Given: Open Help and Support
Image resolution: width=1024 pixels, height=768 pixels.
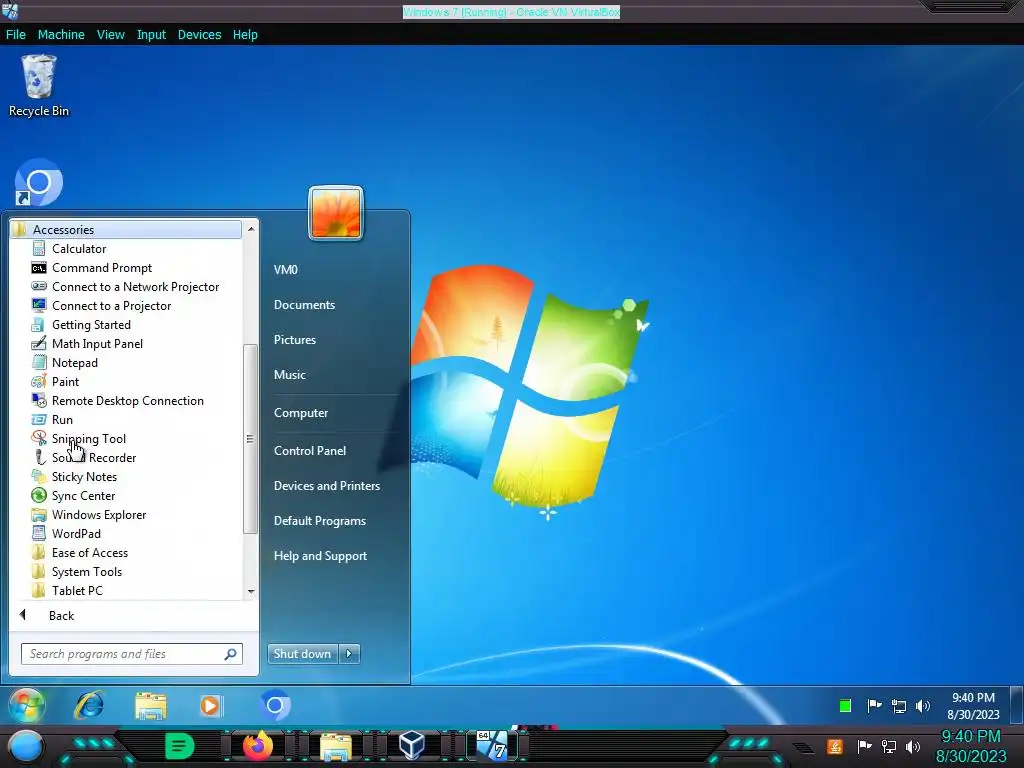Looking at the screenshot, I should (320, 556).
